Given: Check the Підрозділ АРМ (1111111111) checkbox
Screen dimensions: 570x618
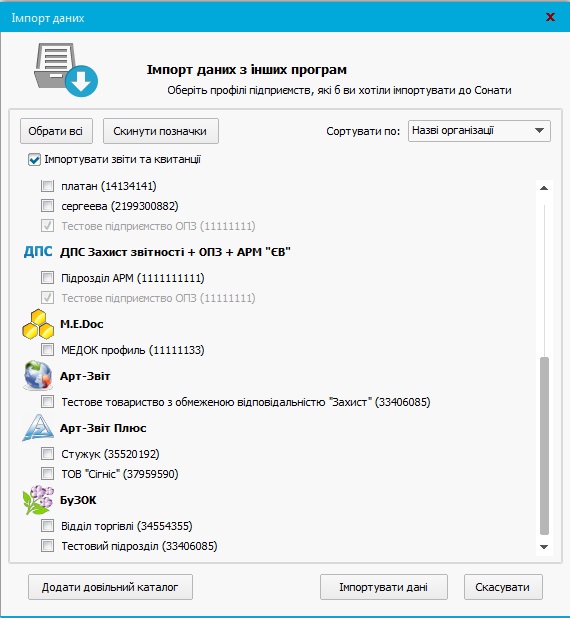Looking at the screenshot, I should coord(47,278).
